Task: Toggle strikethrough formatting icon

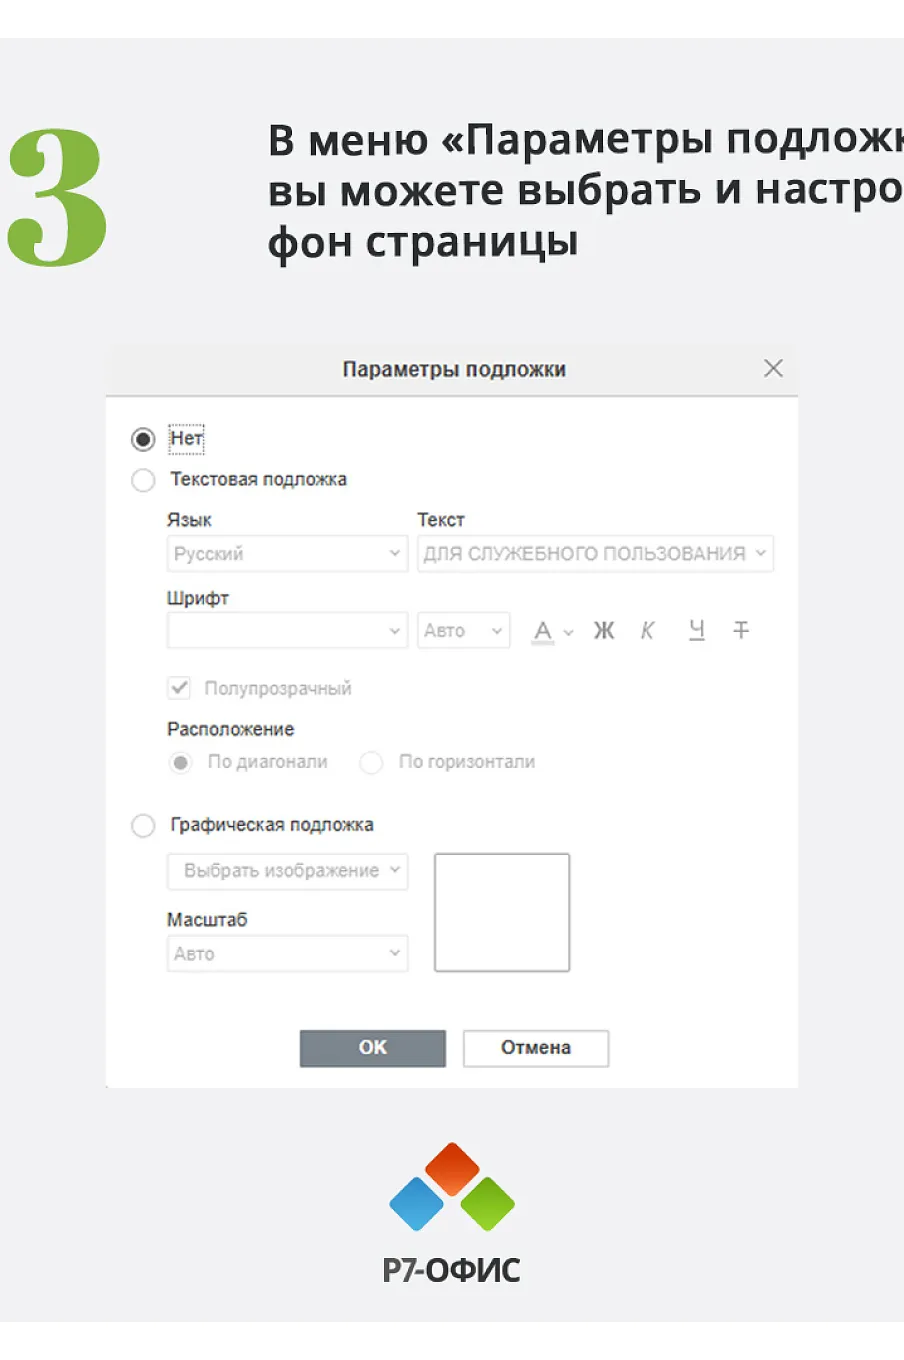Action: (x=741, y=630)
